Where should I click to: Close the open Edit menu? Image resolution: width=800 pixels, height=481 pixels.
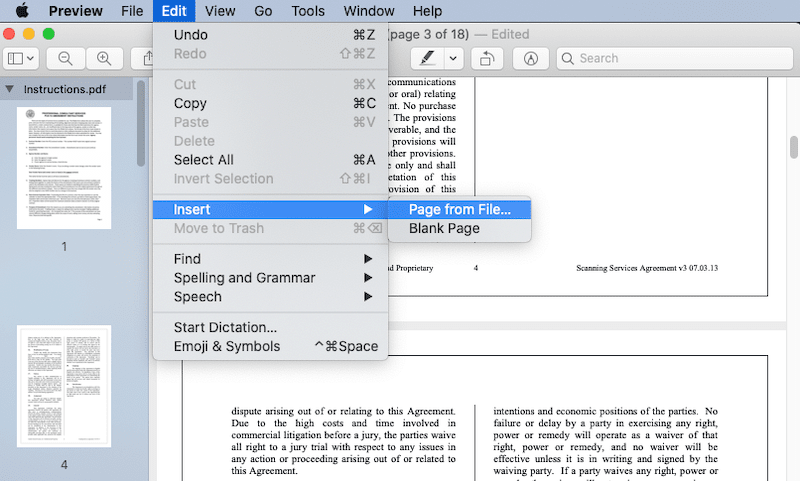point(174,11)
